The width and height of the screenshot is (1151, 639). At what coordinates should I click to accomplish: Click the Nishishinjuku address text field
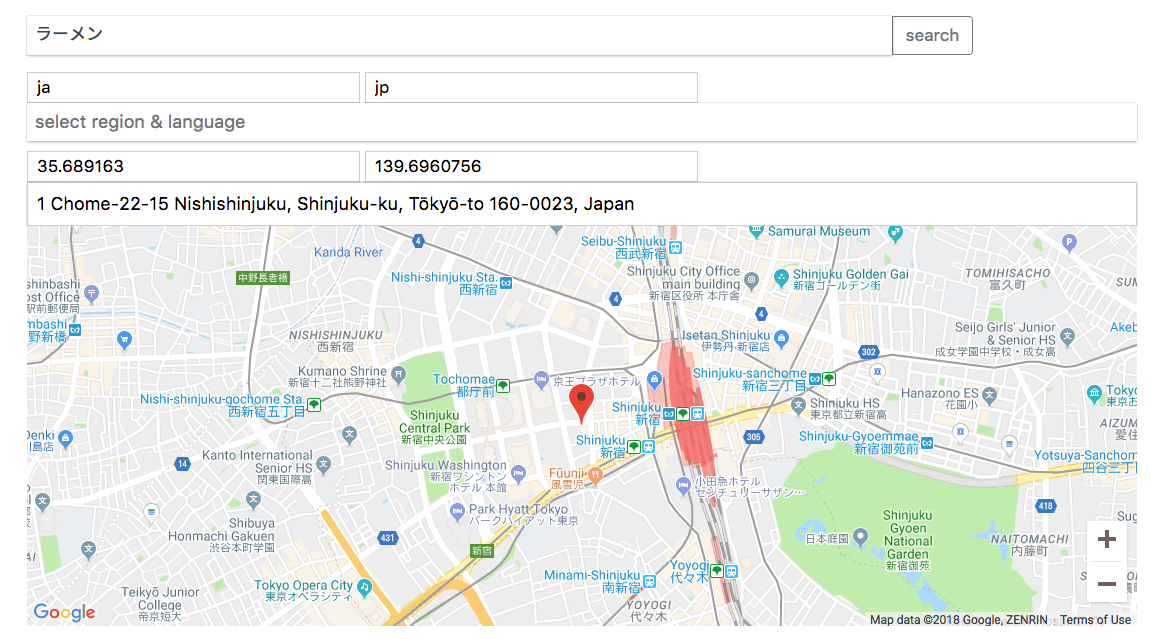point(581,204)
